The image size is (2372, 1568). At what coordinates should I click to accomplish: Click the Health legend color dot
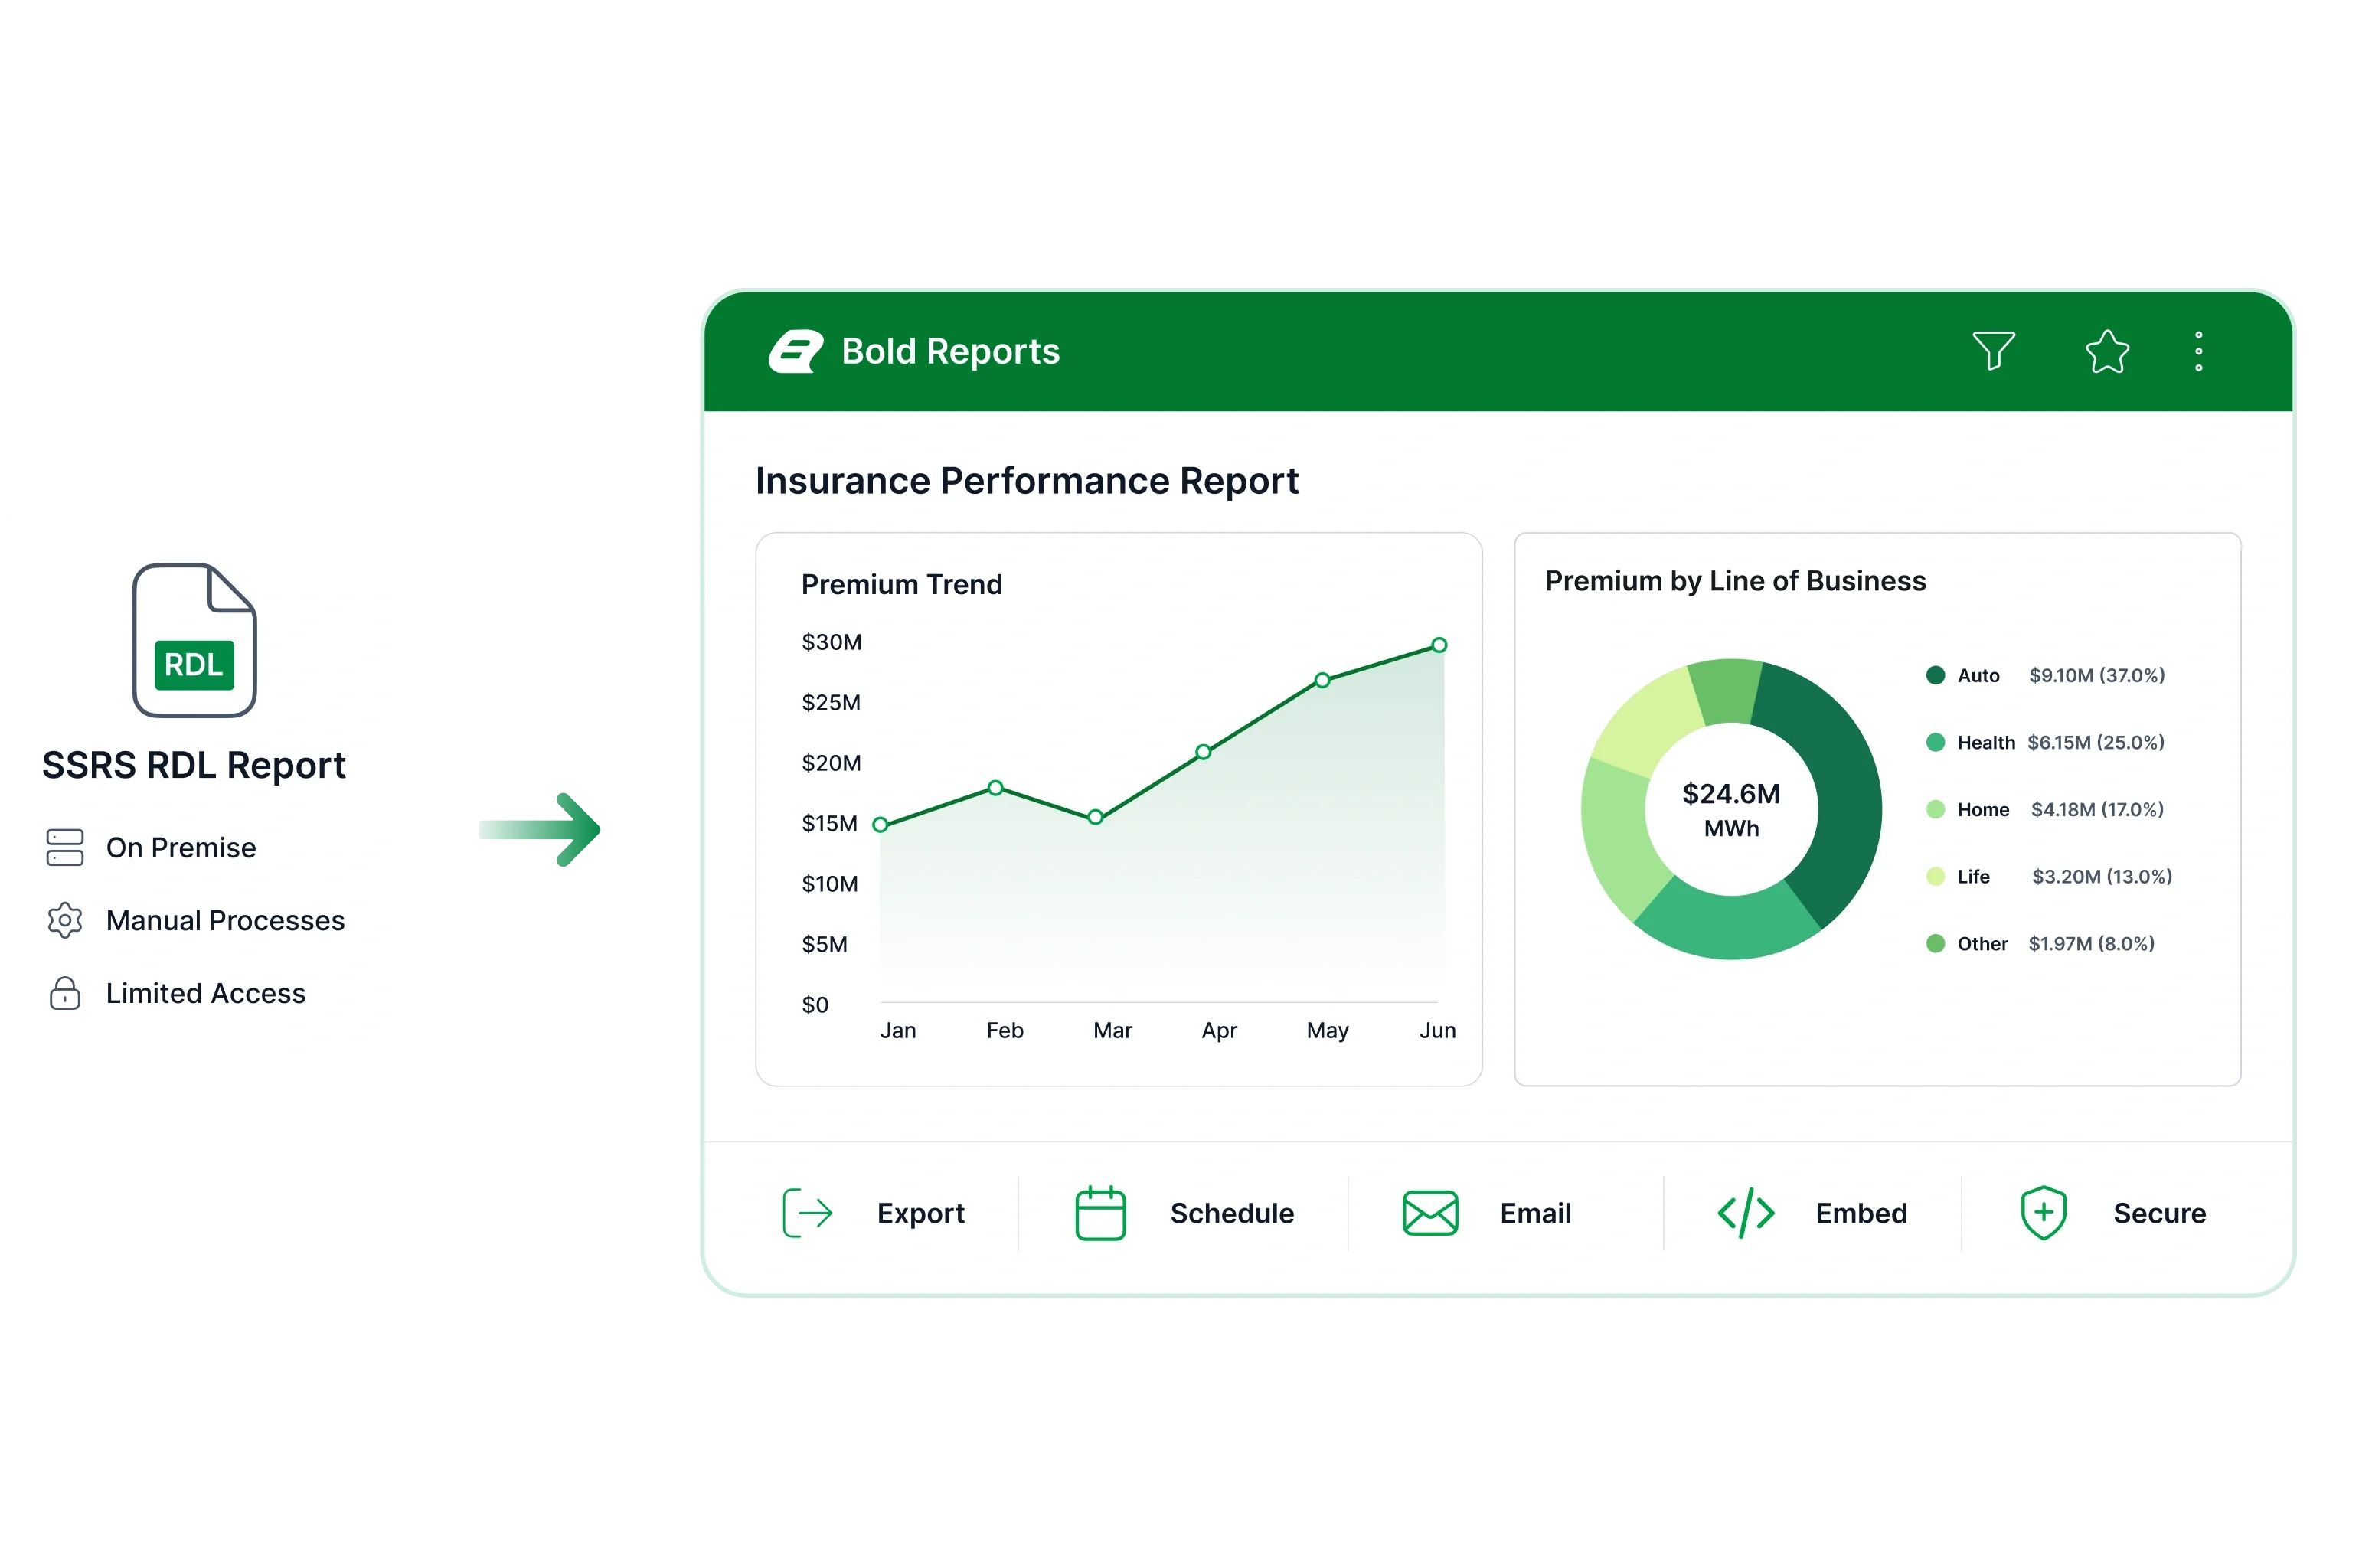coord(1935,742)
